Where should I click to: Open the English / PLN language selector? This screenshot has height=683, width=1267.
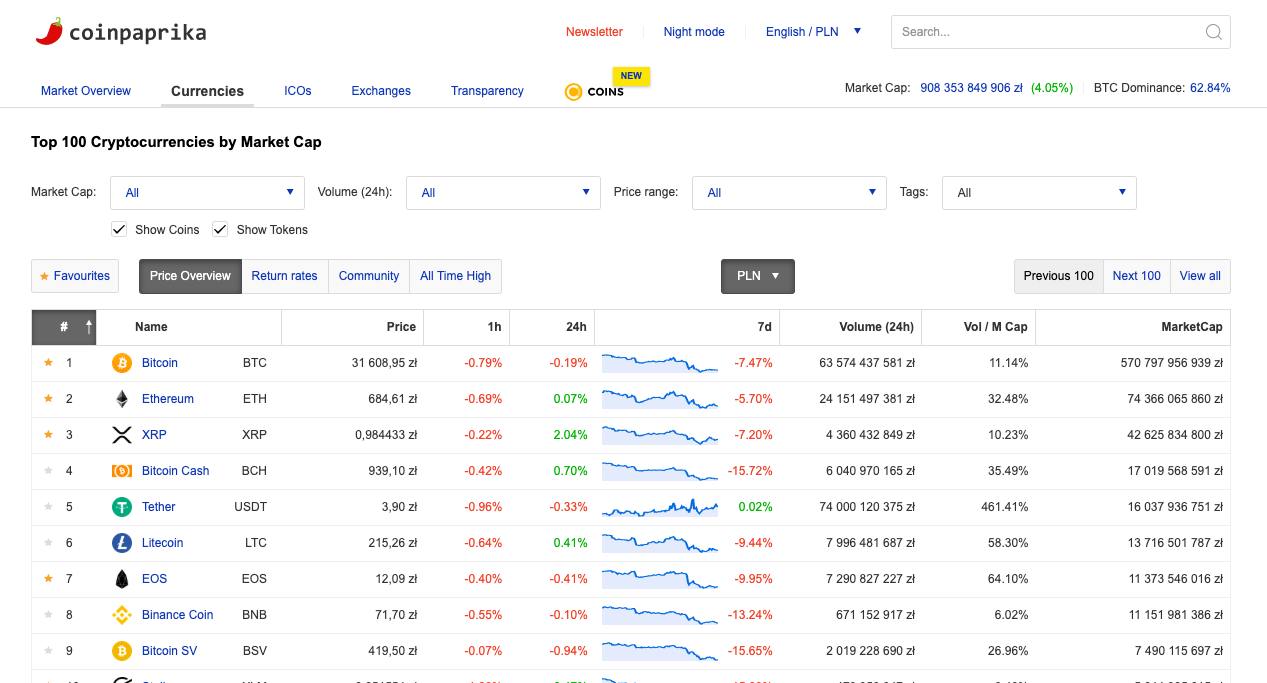point(813,32)
